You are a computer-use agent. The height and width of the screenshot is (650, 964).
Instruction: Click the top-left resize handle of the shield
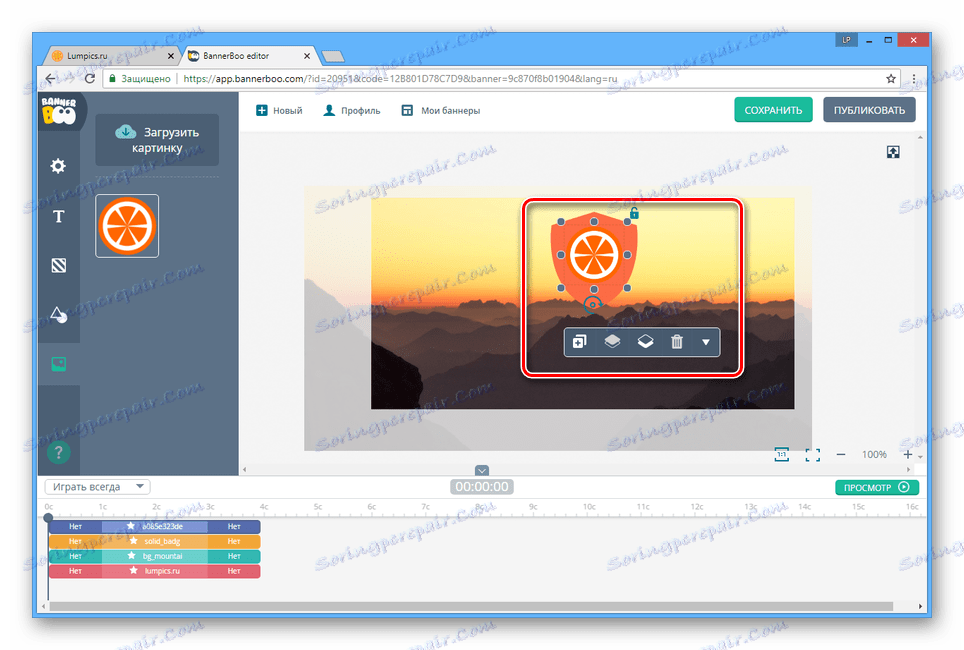point(561,222)
